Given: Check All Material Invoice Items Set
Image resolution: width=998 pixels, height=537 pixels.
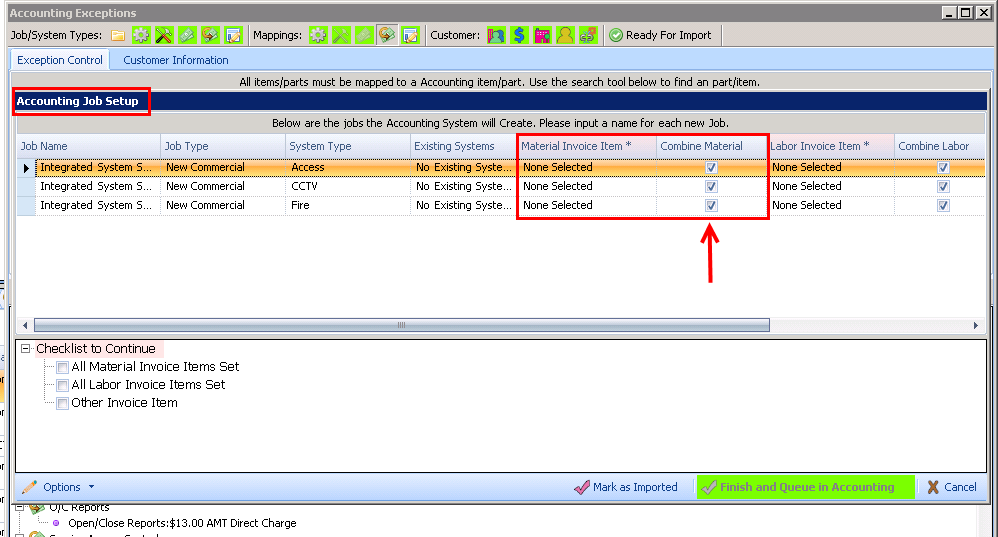Looking at the screenshot, I should tap(62, 367).
